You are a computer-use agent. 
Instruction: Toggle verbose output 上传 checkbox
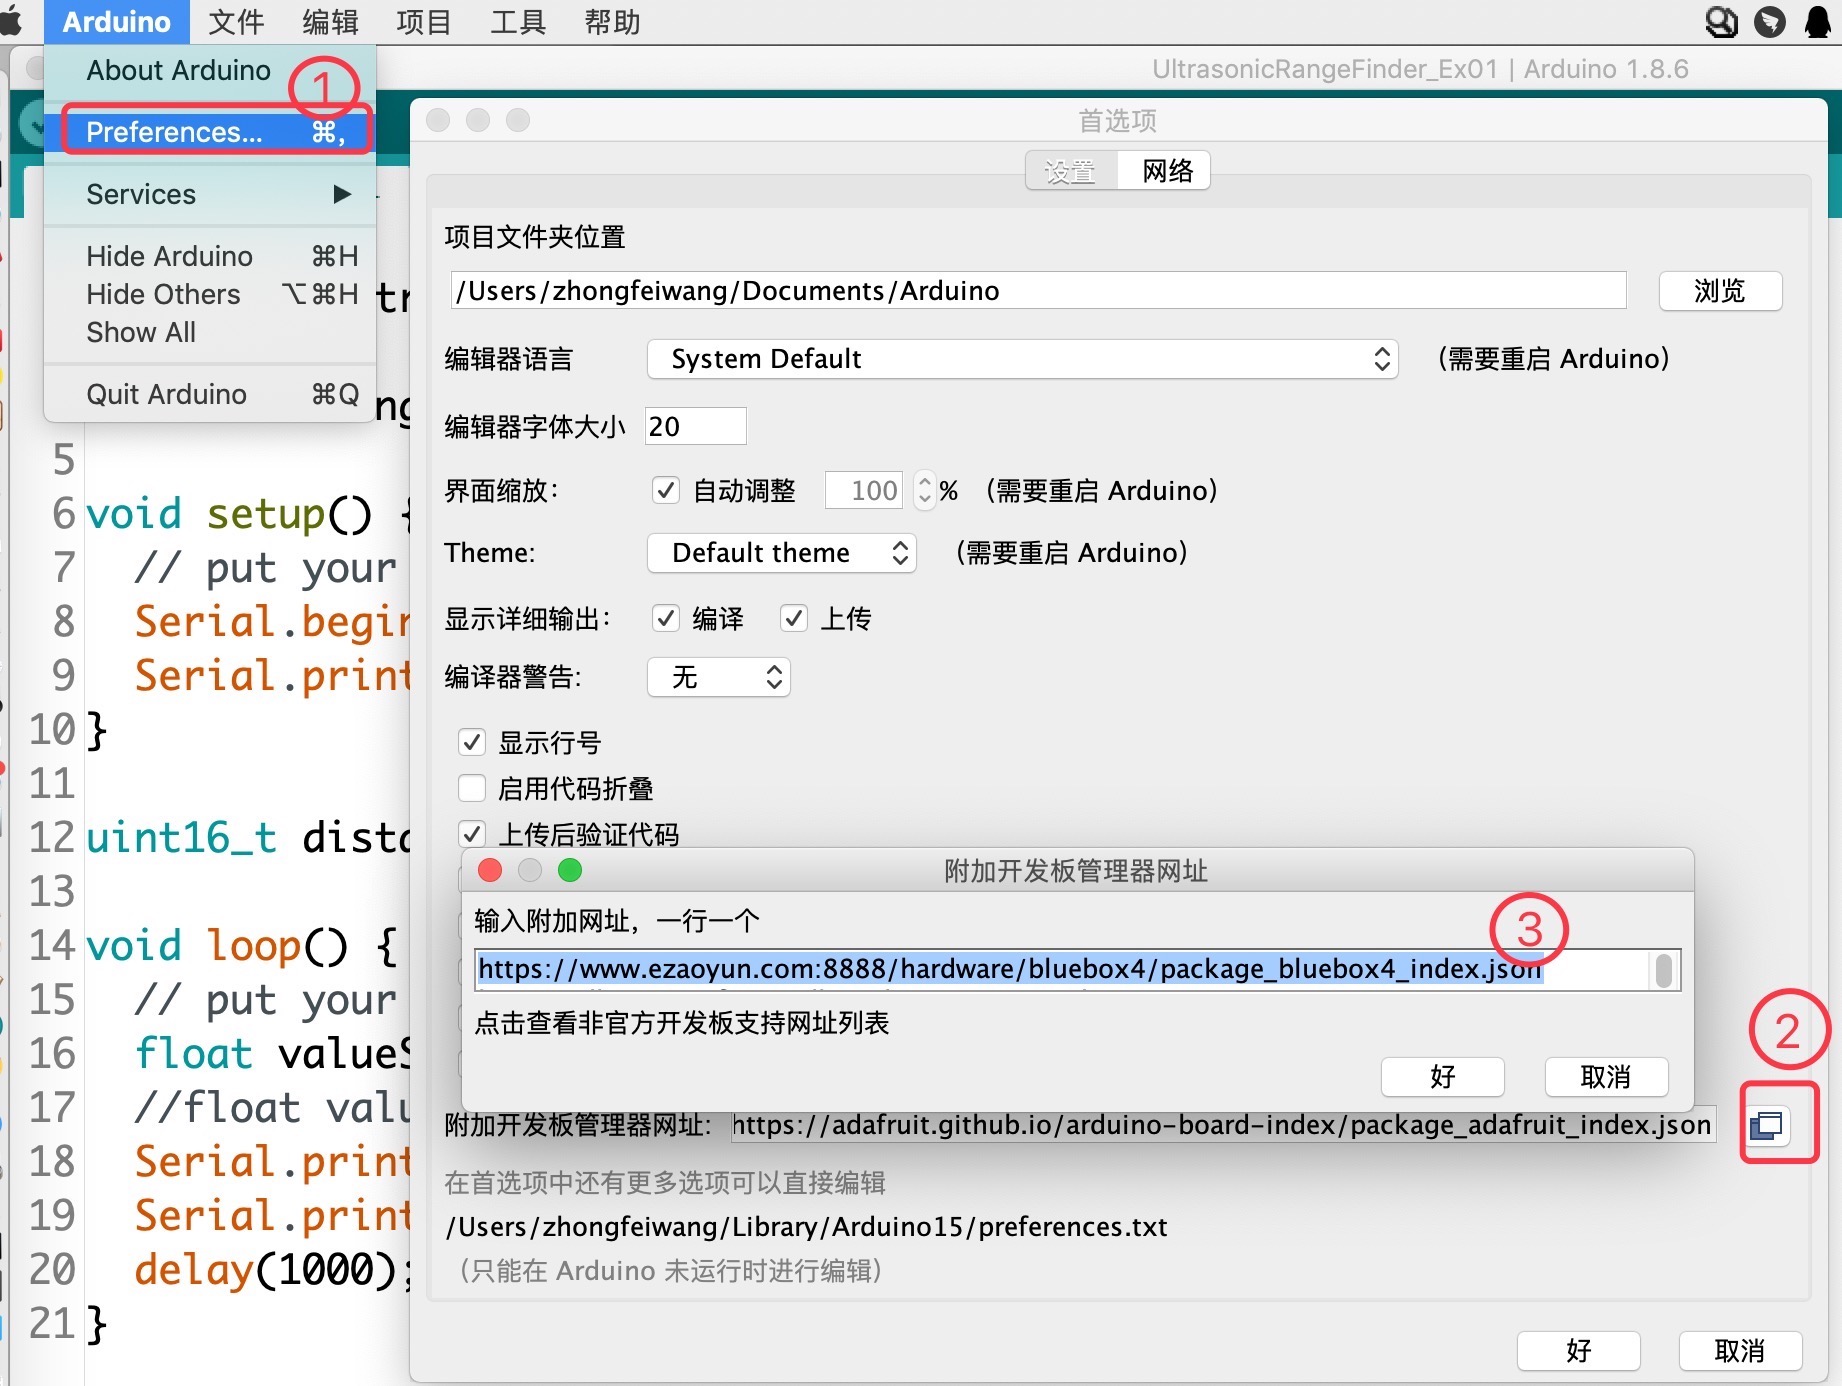point(794,618)
